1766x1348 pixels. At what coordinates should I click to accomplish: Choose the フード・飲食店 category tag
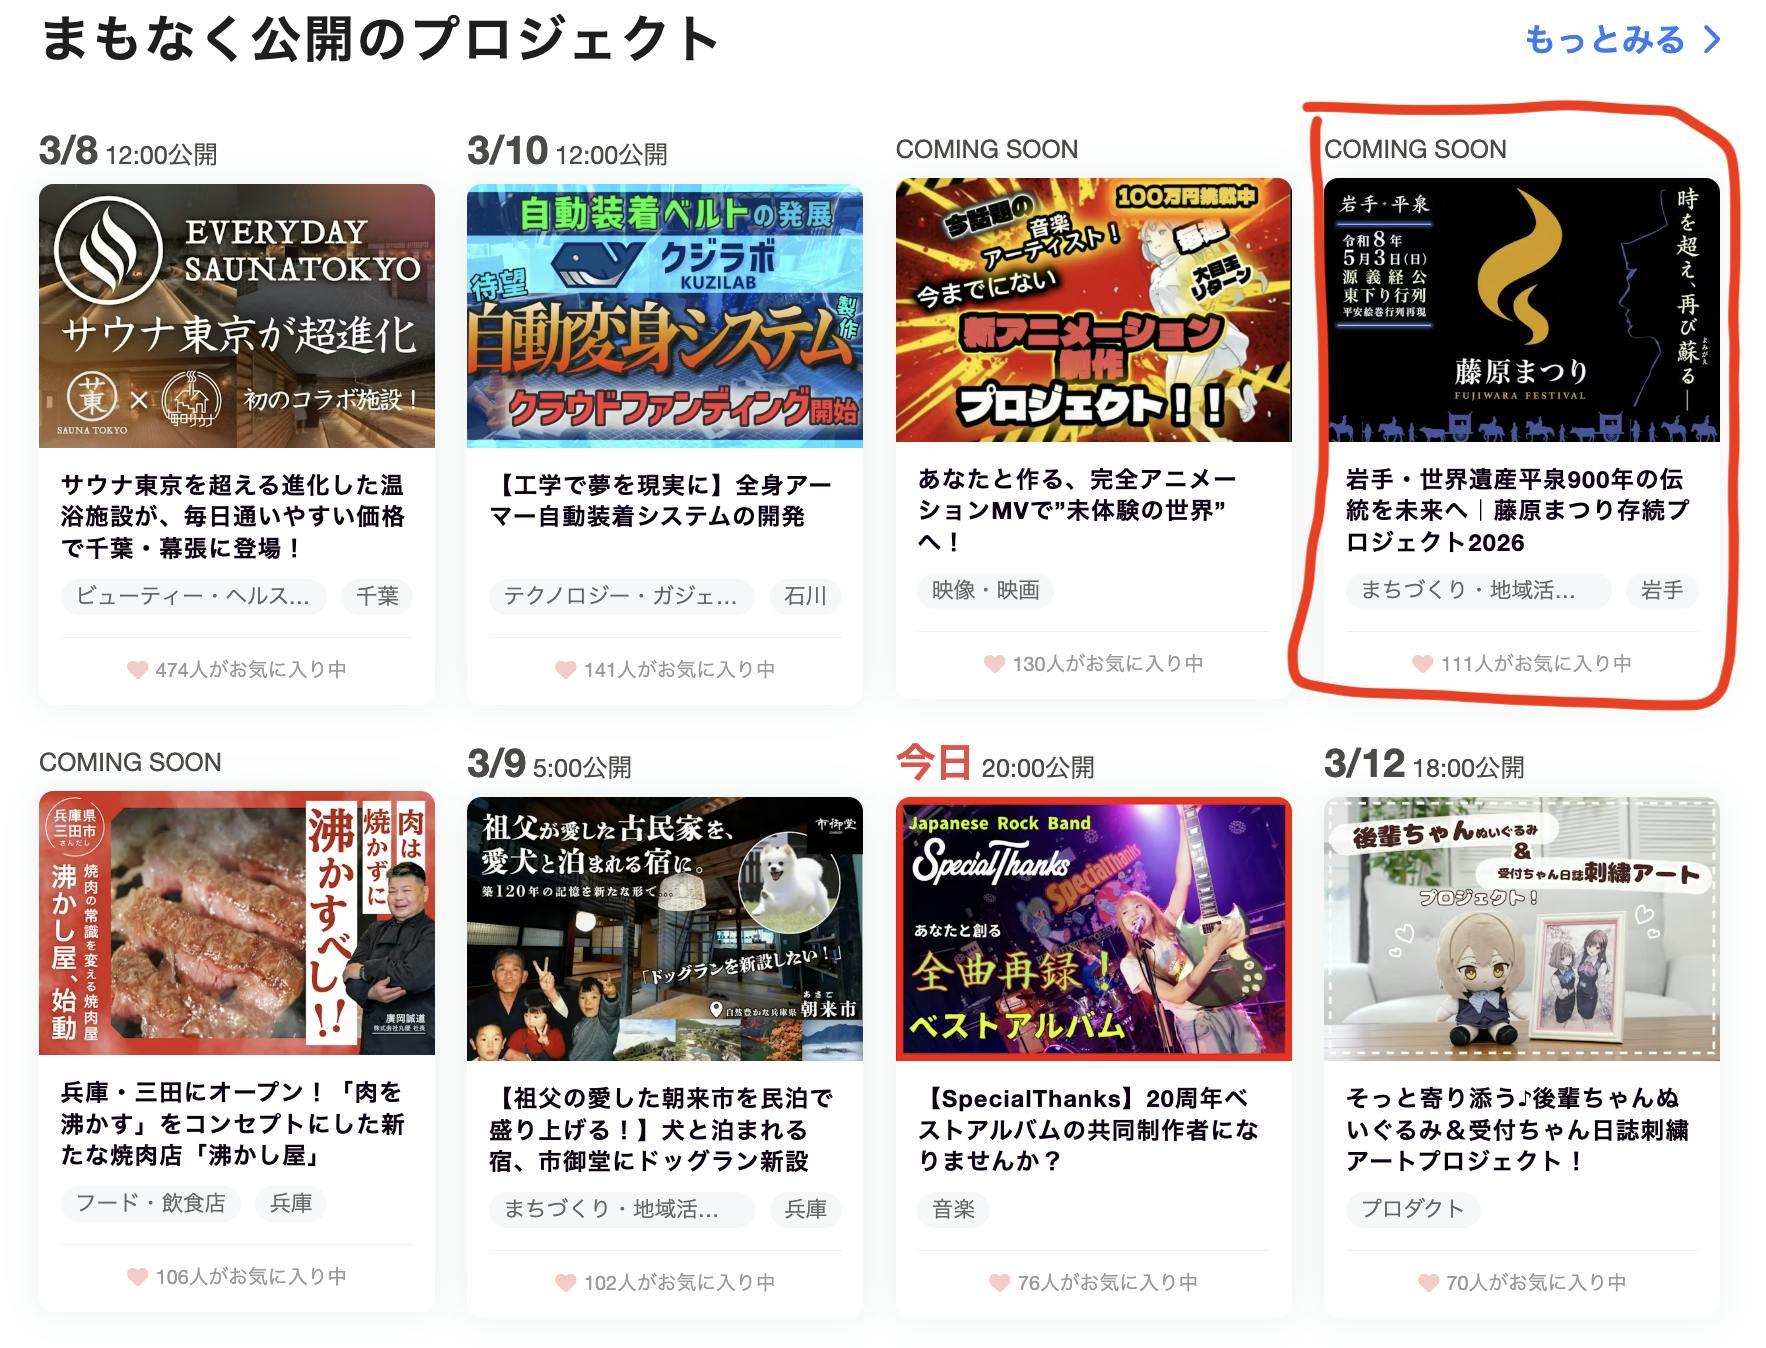click(x=151, y=1203)
